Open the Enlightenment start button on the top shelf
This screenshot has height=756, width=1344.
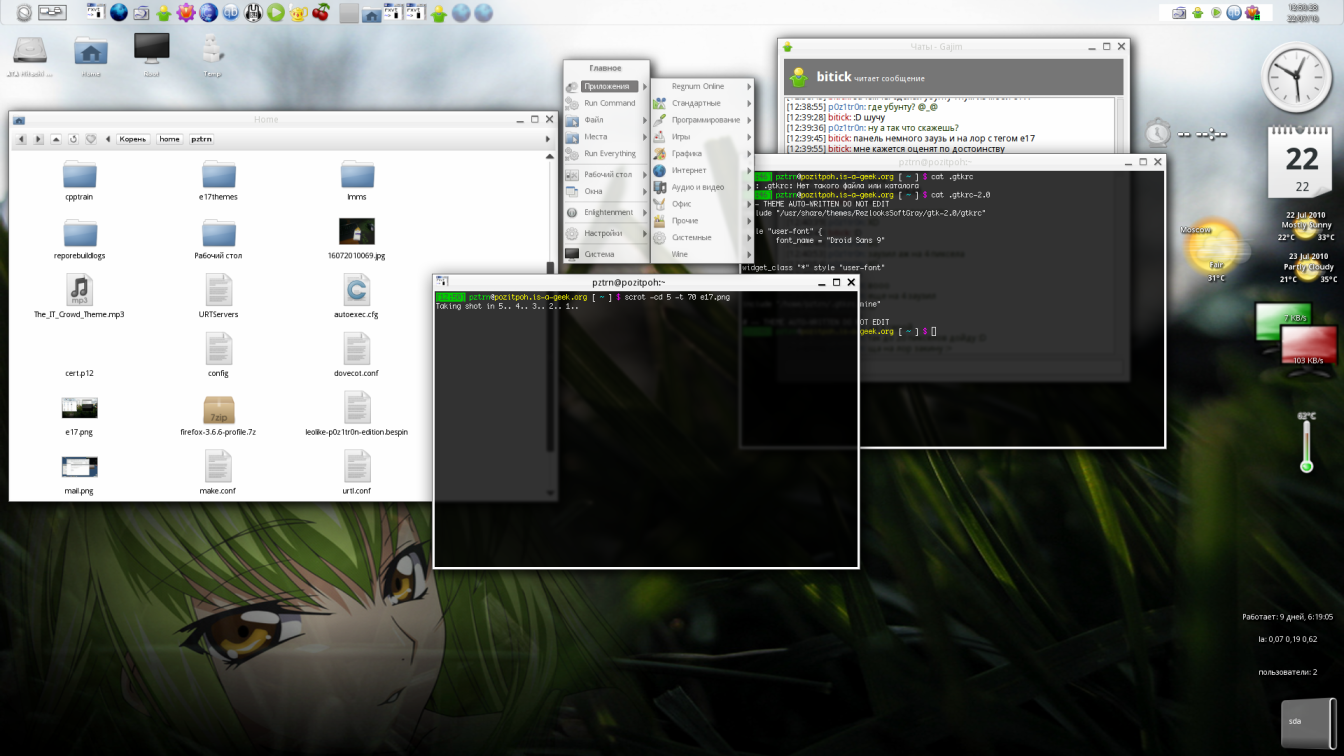click(x=23, y=13)
